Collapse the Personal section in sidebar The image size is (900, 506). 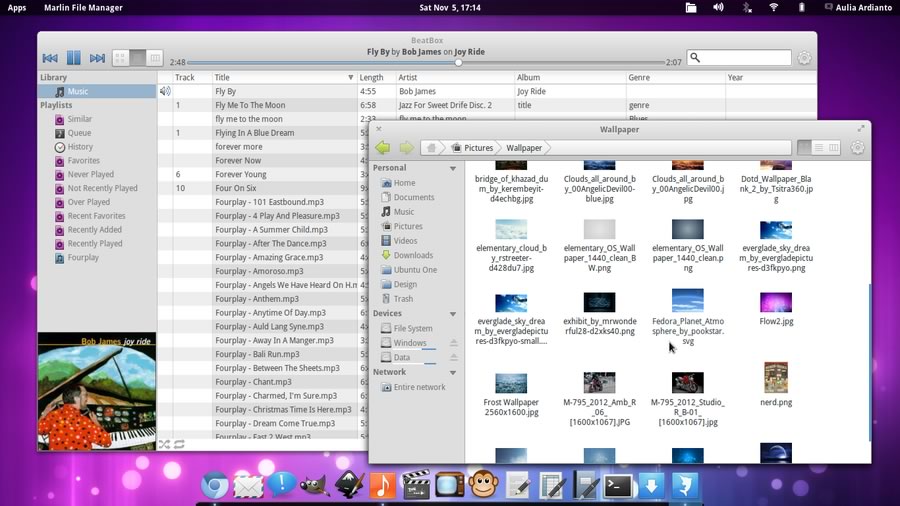click(453, 169)
